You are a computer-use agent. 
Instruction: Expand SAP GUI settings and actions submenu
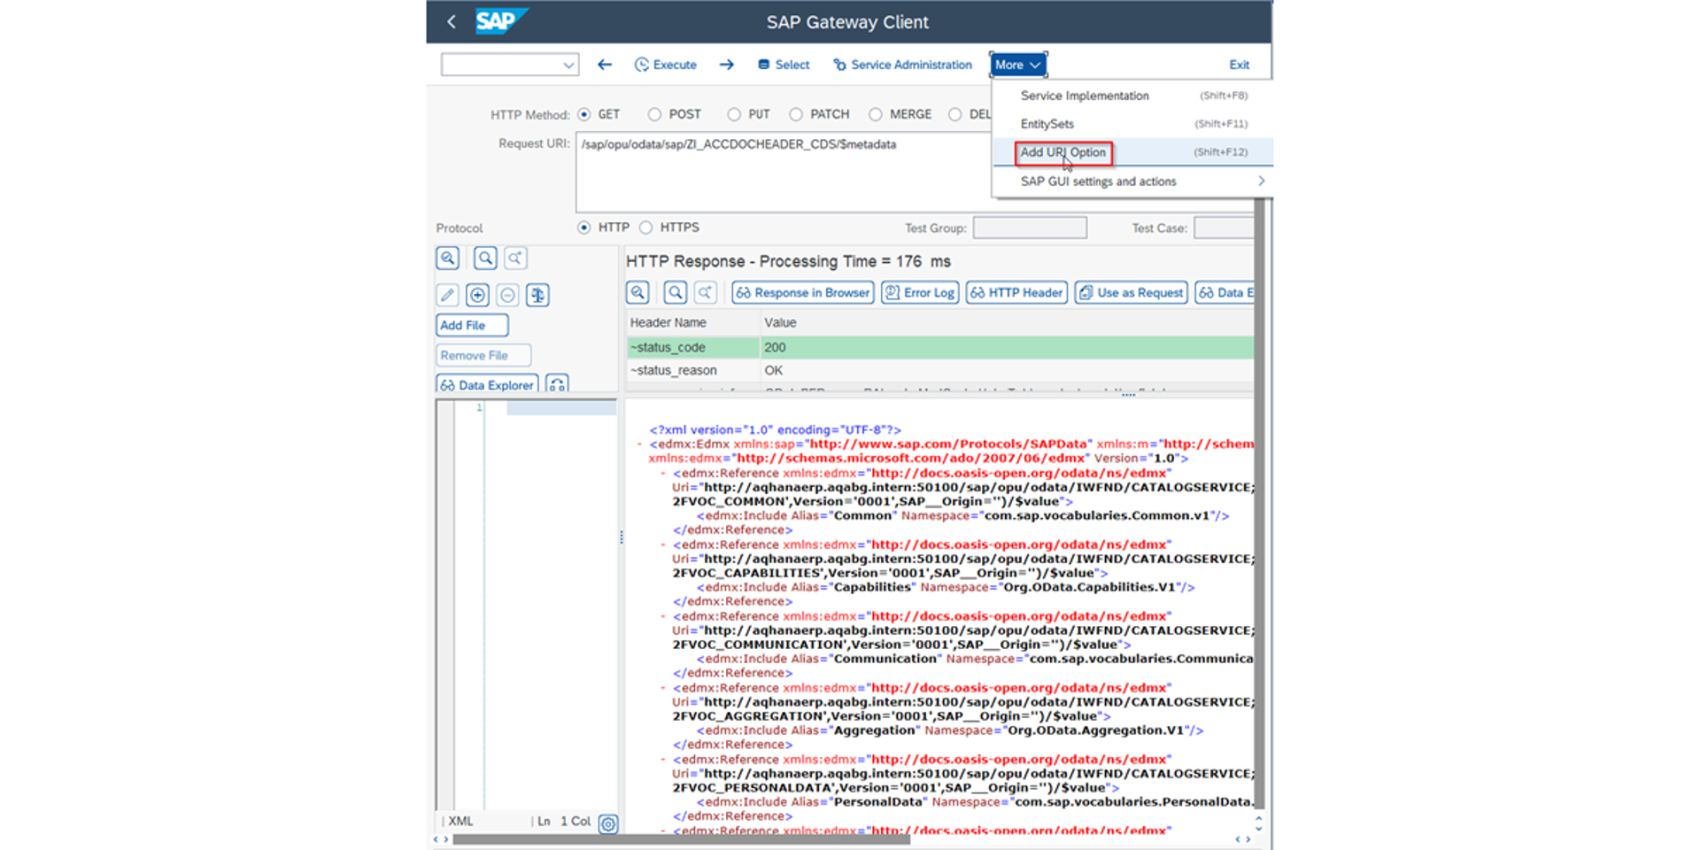coord(1132,182)
